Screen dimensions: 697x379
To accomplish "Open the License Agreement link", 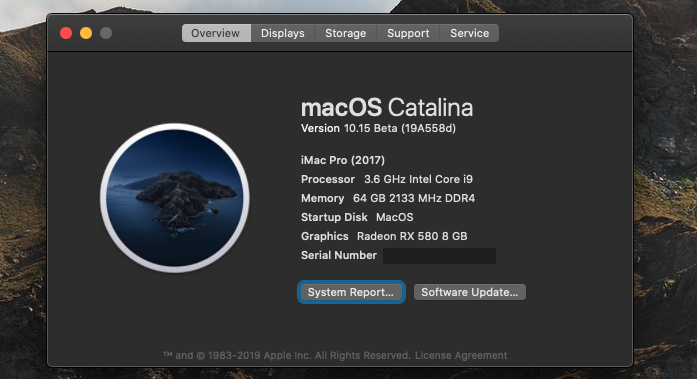I will coord(461,355).
